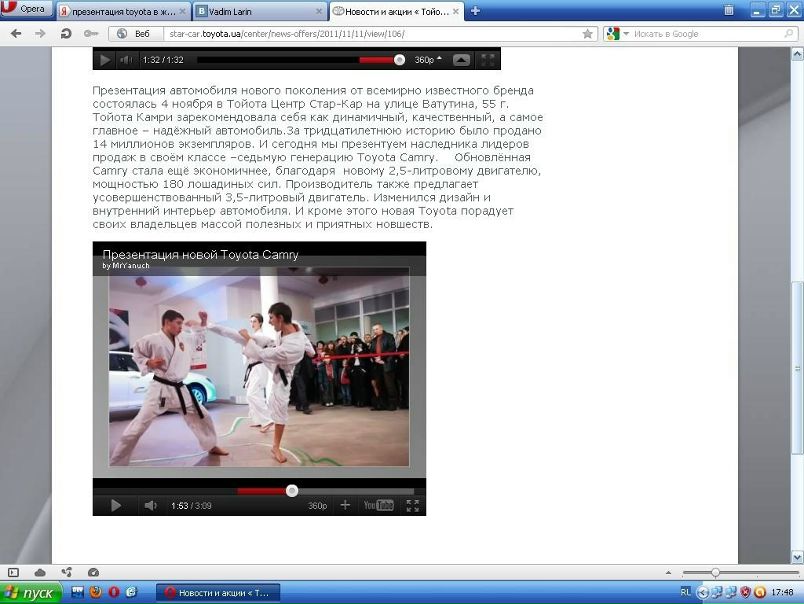This screenshot has width=804, height=604.
Task: Switch to the Vadim Larin tab
Action: [260, 11]
